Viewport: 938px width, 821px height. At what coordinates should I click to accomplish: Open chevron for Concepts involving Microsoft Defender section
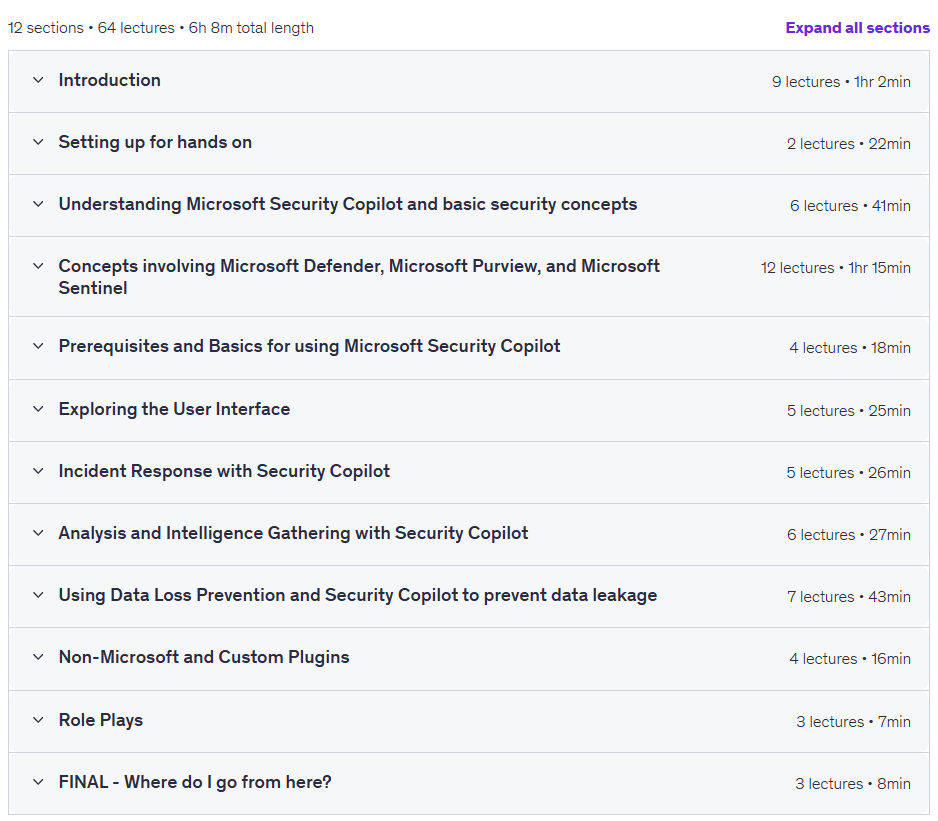pyautogui.click(x=38, y=266)
